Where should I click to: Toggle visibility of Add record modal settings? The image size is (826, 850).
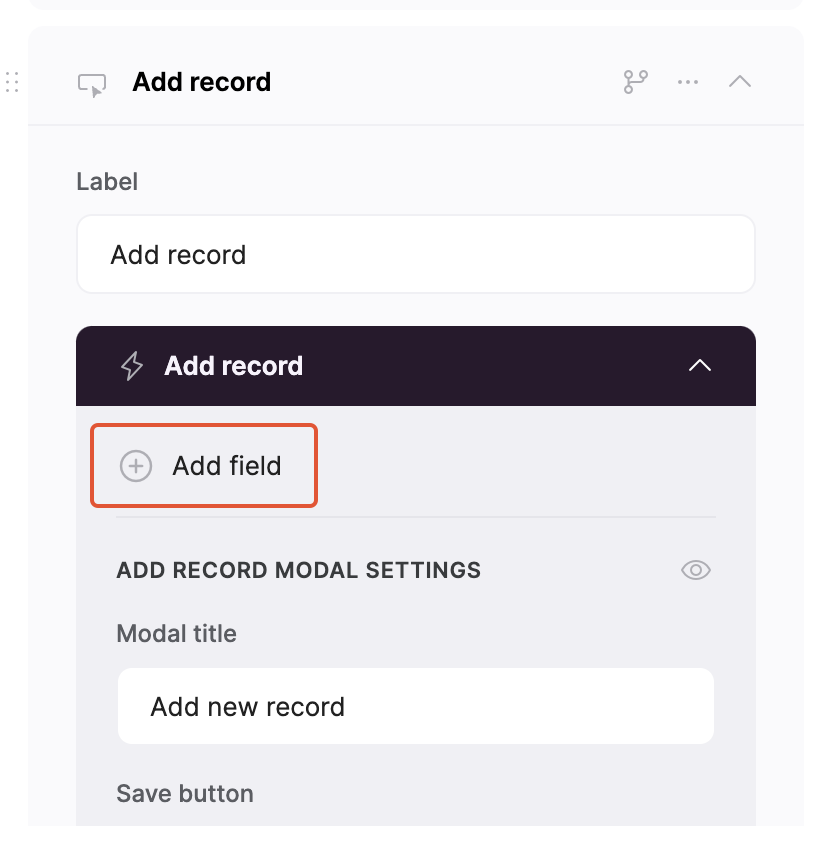tap(695, 569)
